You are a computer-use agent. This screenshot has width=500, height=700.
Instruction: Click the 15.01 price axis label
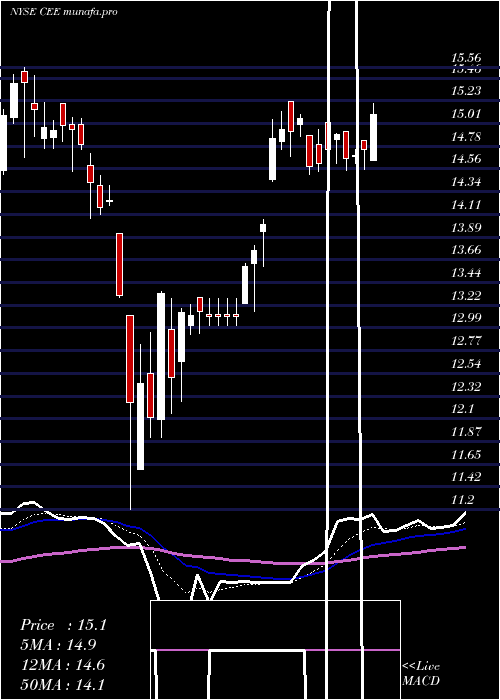point(466,114)
